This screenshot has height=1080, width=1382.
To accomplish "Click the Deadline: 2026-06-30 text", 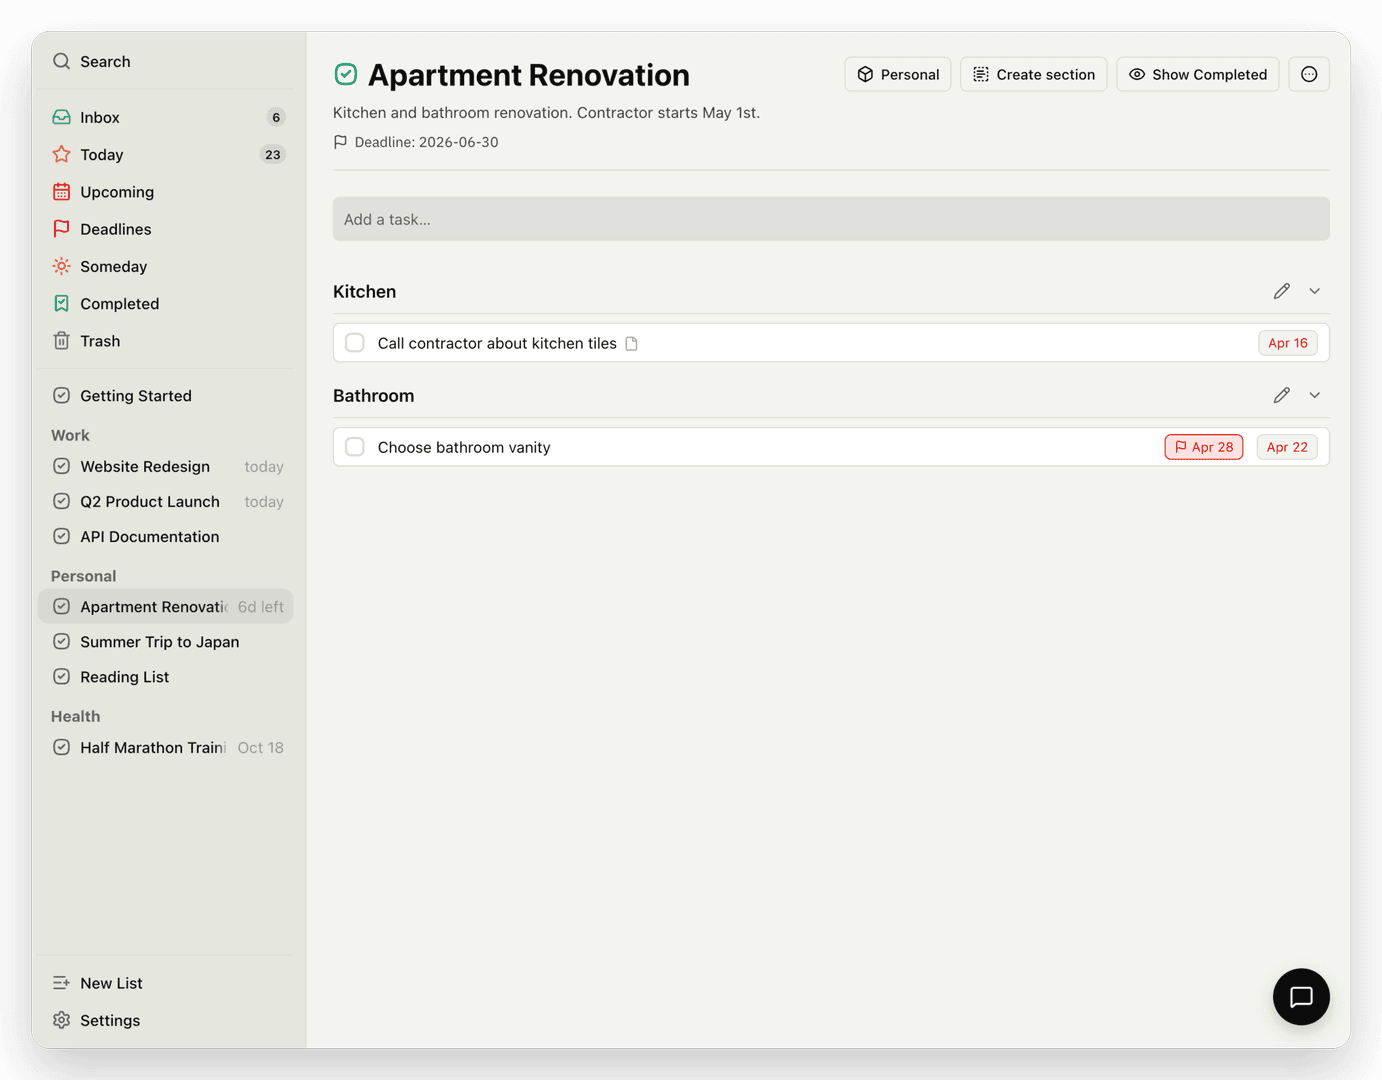I will [x=426, y=142].
